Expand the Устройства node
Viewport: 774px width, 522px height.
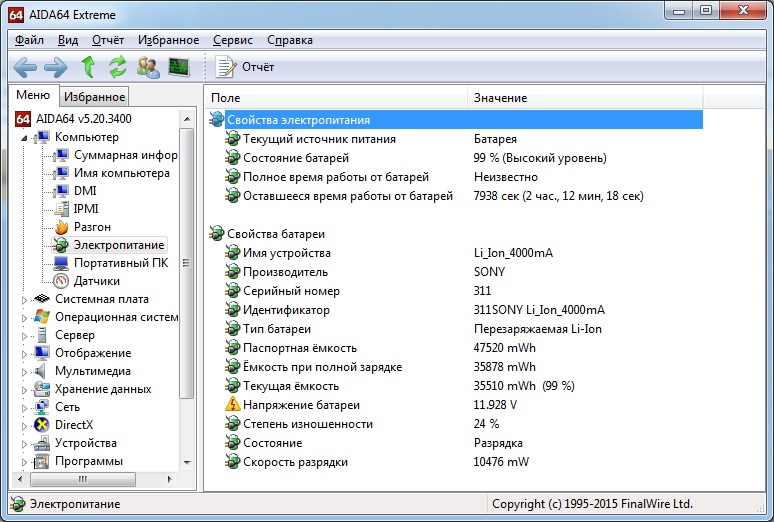(24, 444)
